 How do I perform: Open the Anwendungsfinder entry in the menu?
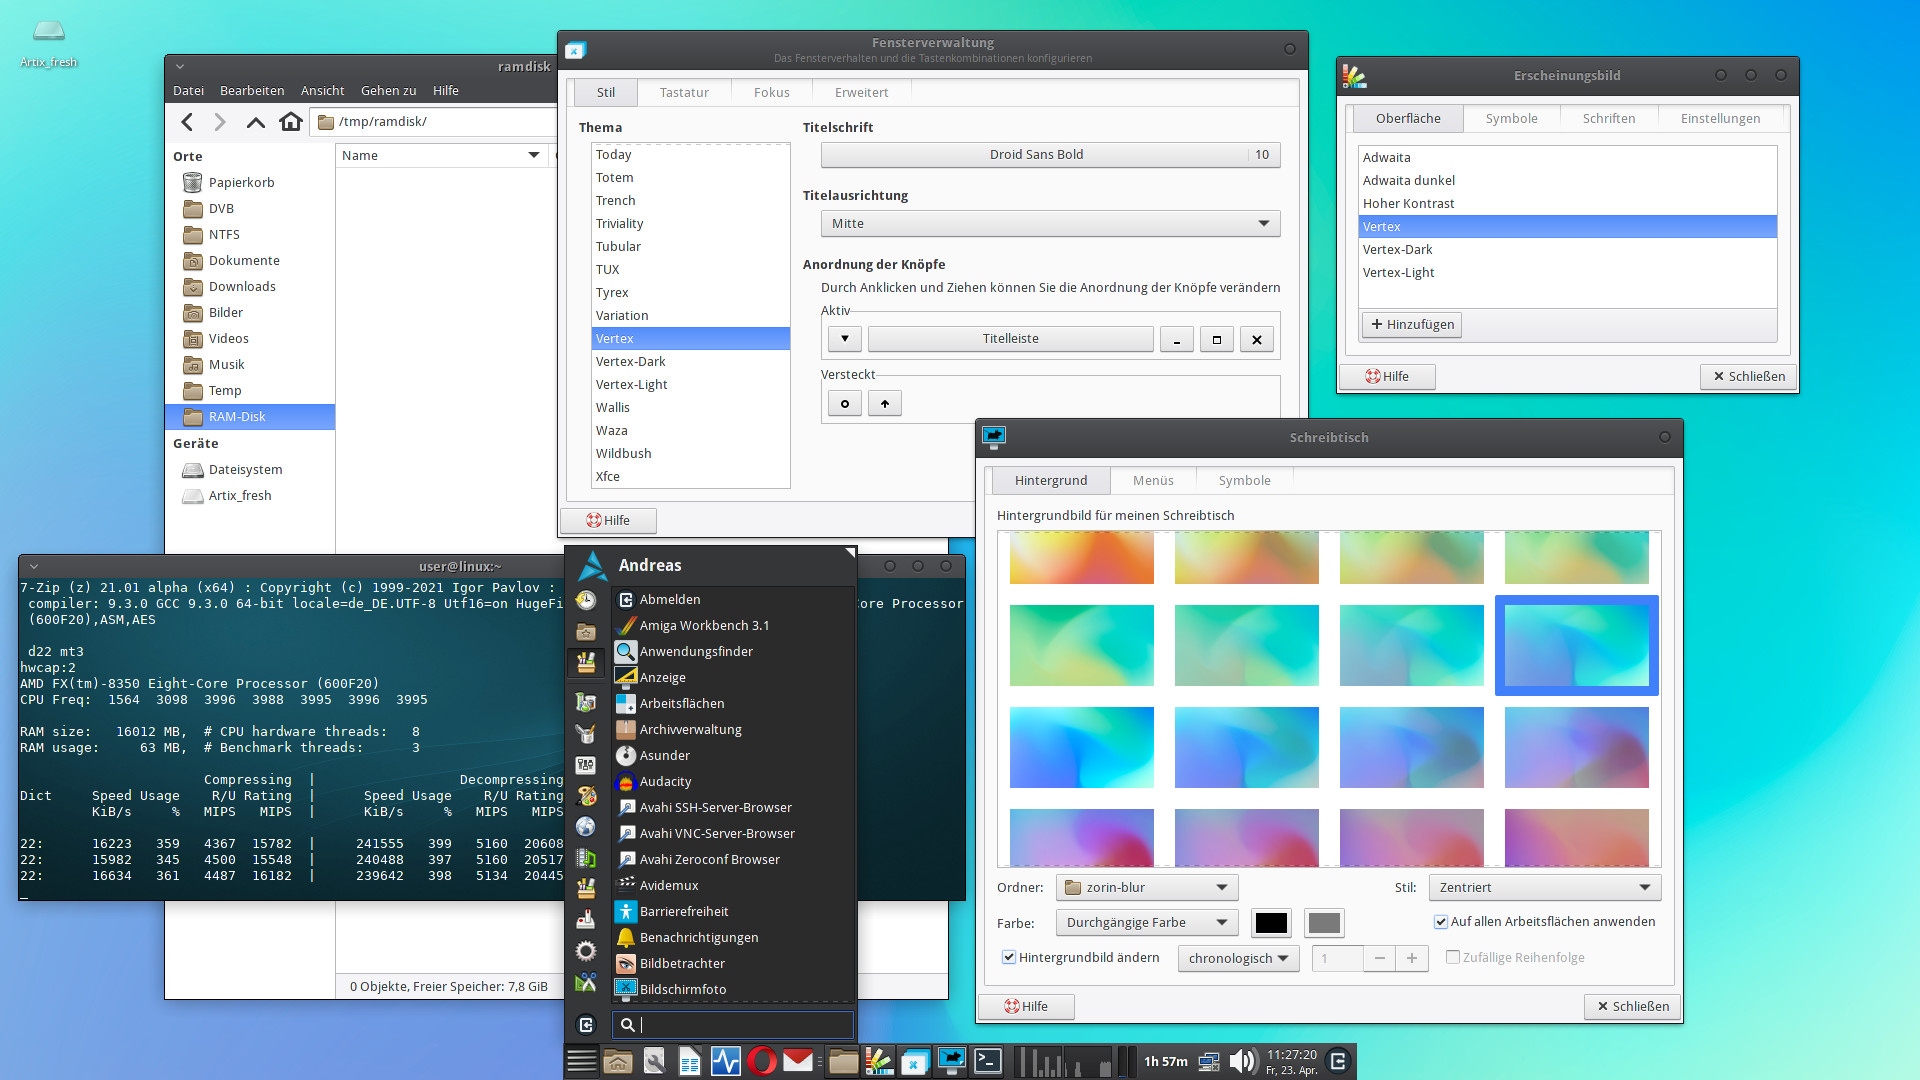point(697,651)
